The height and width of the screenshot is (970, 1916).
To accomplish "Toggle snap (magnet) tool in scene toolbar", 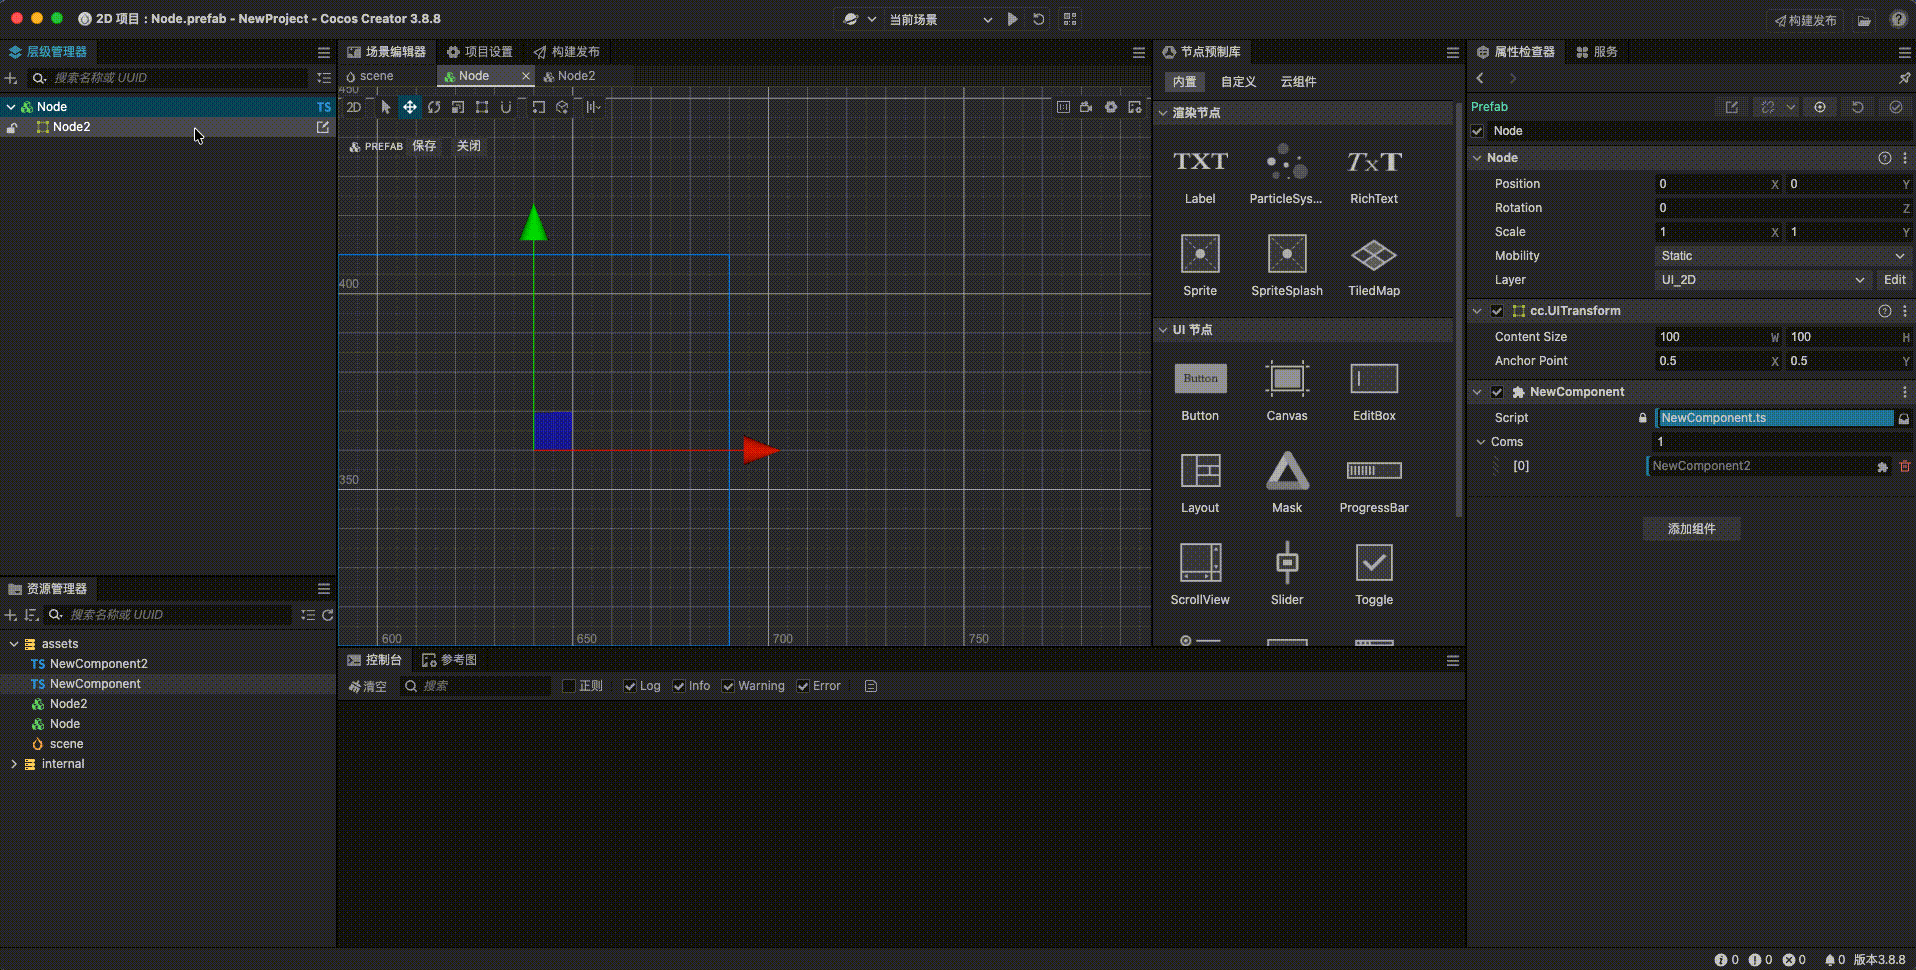I will point(506,107).
